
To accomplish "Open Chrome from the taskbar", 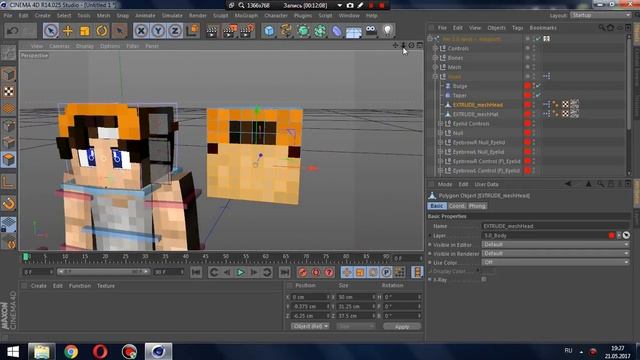I will (71, 351).
